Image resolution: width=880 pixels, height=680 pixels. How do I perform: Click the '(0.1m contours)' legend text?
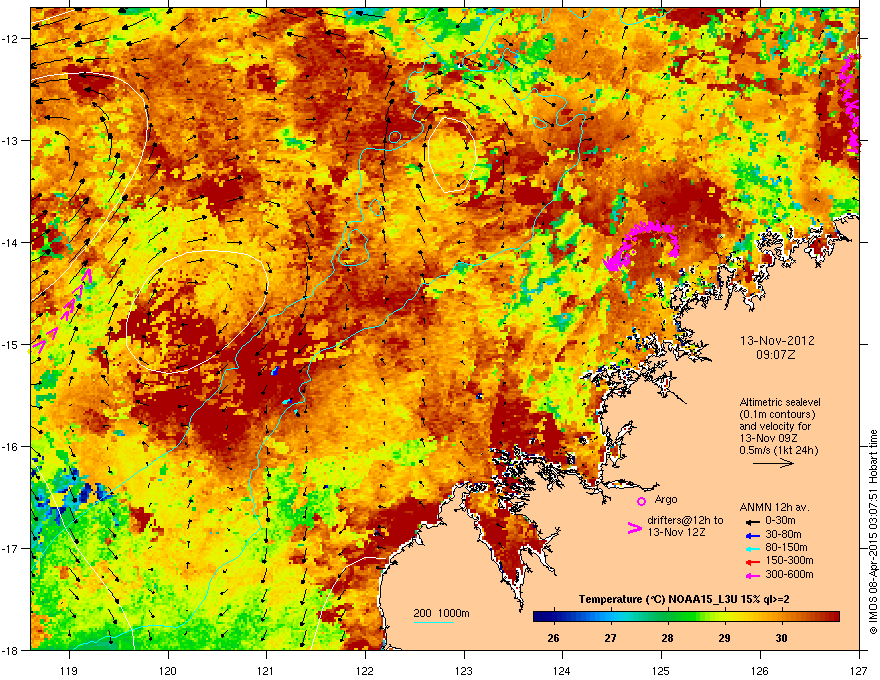click(777, 414)
